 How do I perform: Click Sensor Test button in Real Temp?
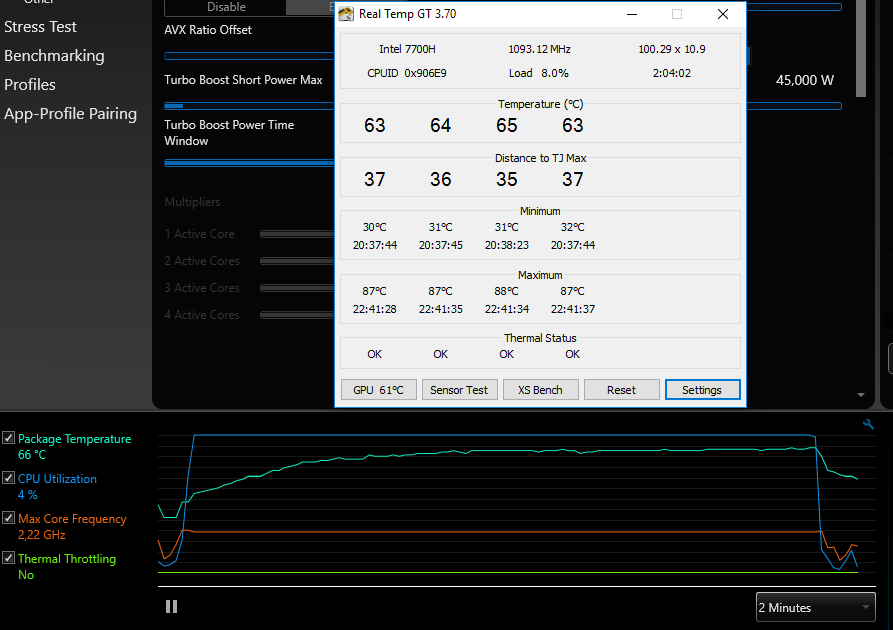[x=460, y=390]
